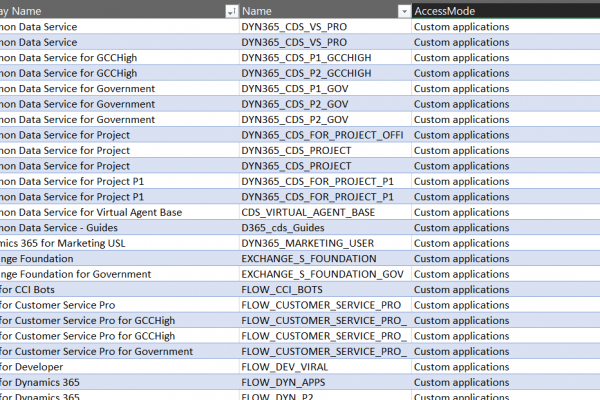Screen dimensions: 600x400
Task: Click the DYN365_CDS_P1_GOV cell
Action: [x=325, y=89]
